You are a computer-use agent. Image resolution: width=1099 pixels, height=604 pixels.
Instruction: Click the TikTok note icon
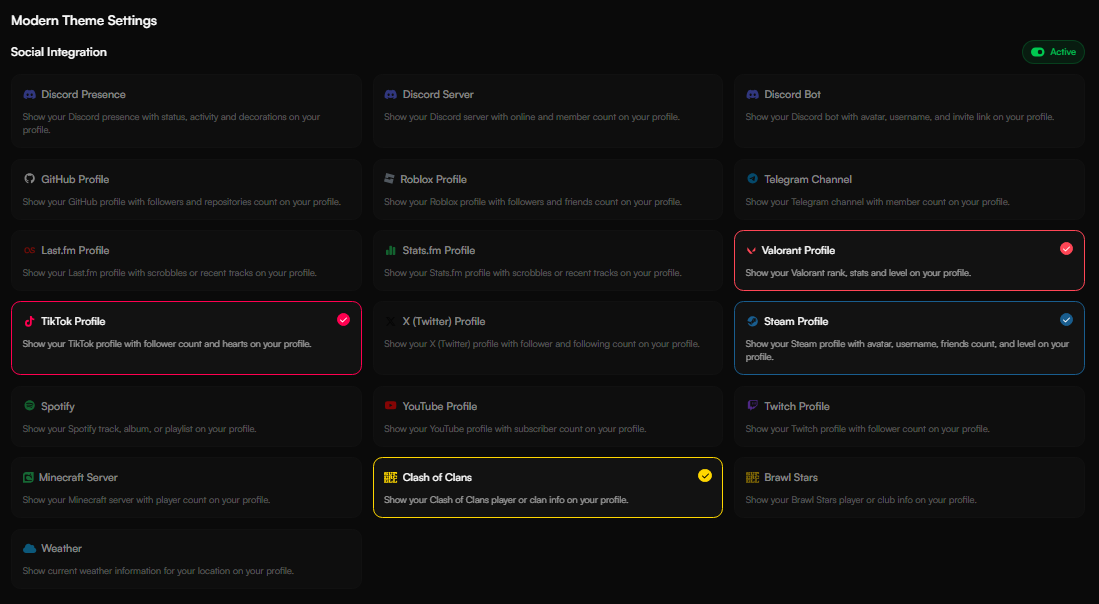click(x=29, y=321)
